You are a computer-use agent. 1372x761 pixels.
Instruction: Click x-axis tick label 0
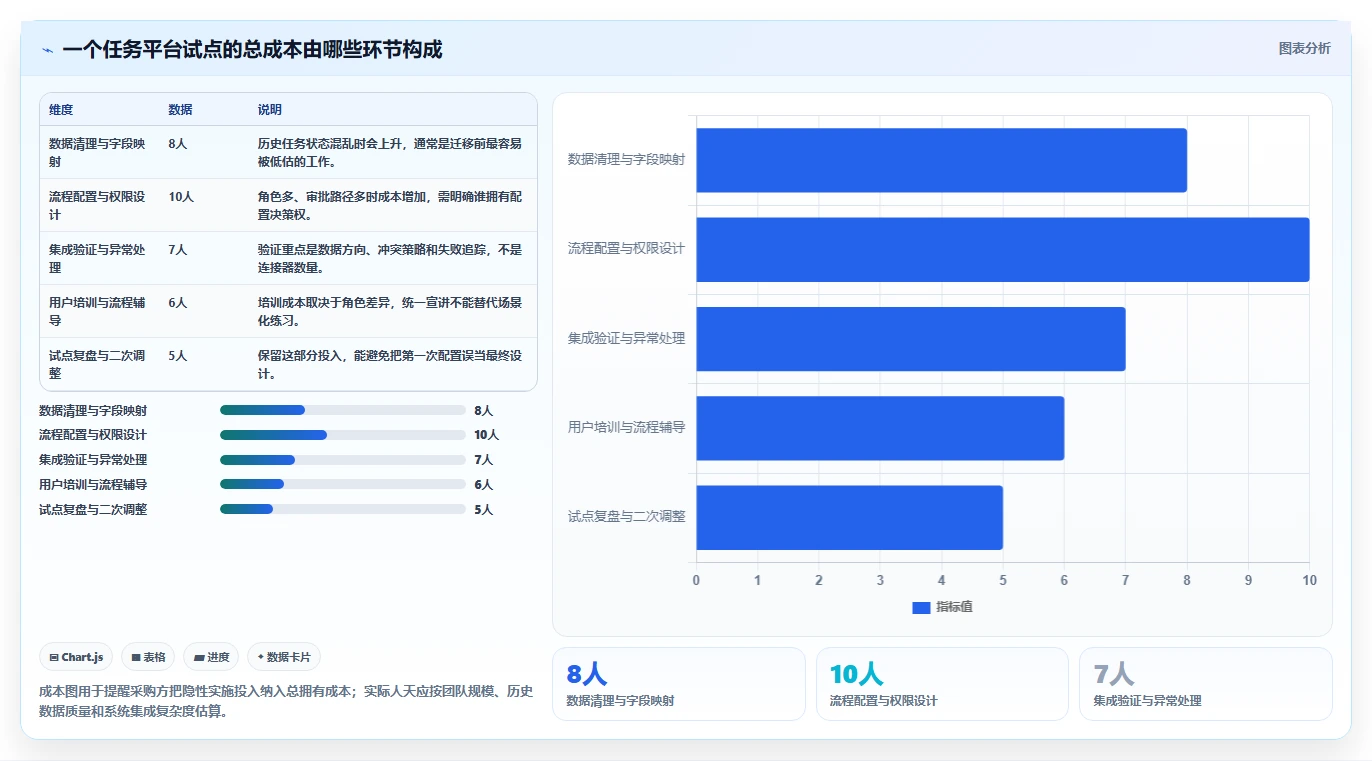(x=697, y=580)
